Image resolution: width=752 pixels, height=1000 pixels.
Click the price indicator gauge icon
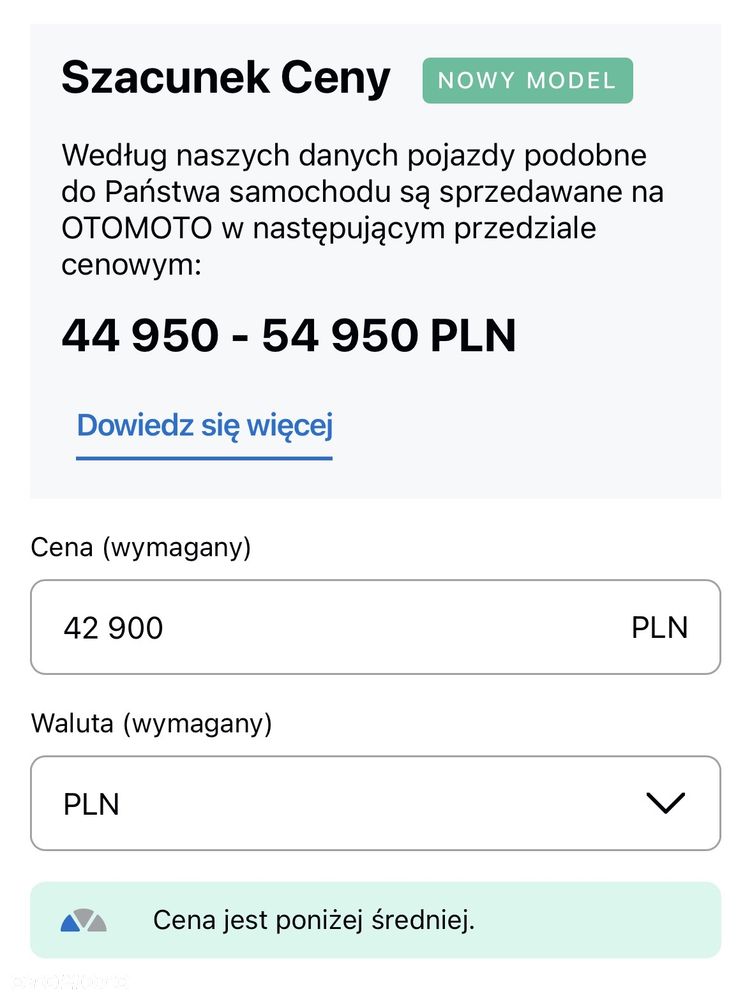pos(84,920)
